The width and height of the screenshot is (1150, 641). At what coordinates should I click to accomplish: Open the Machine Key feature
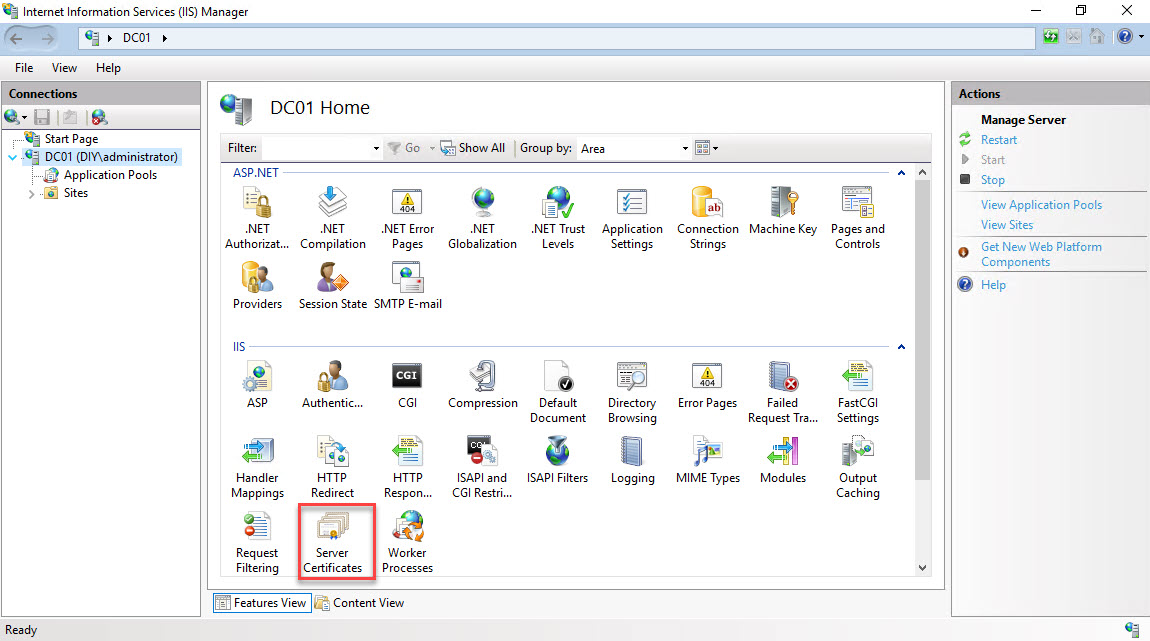point(782,211)
